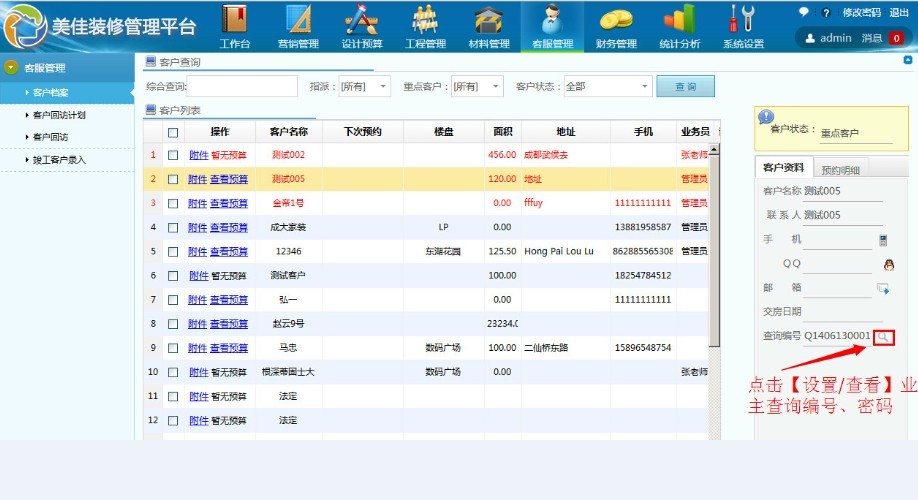Screen dimensions: 918x500
Task: Select 客户回访计划 in the sidebar
Action: 59,115
